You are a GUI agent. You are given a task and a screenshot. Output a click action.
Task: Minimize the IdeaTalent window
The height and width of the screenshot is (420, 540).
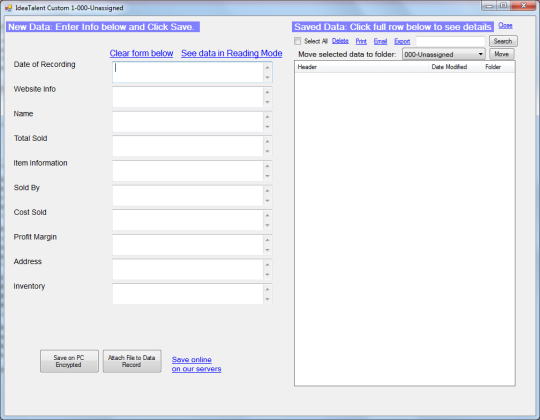489,6
